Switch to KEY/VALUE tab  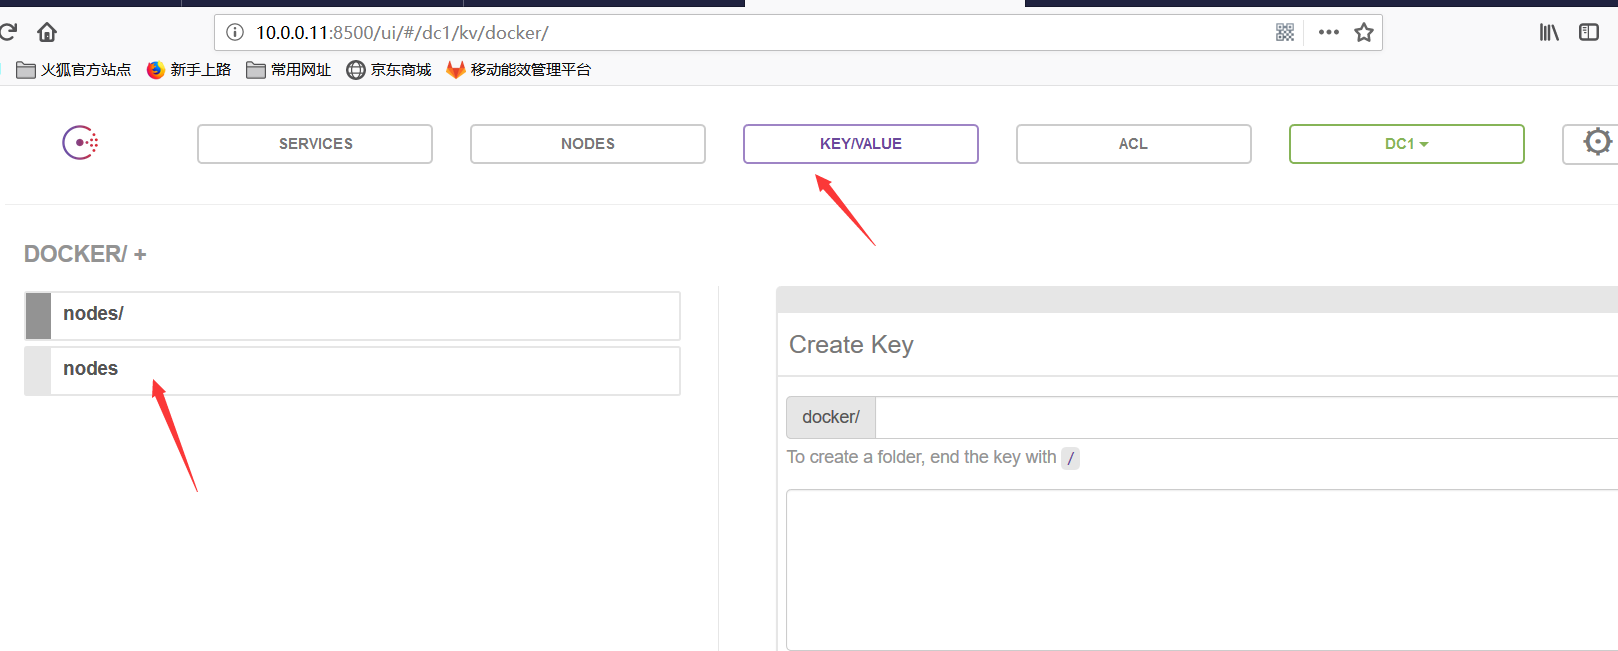coord(861,144)
